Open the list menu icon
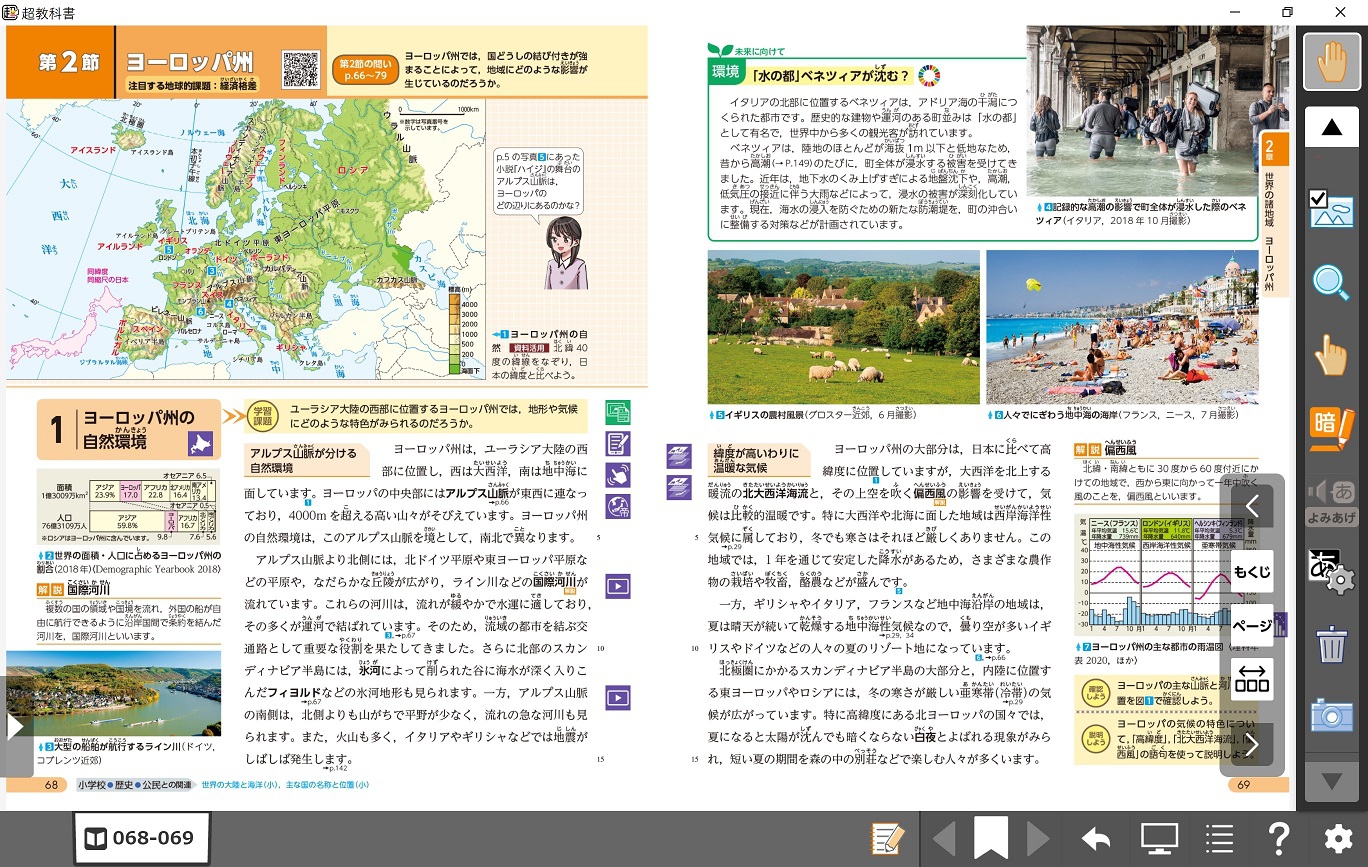 pyautogui.click(x=1218, y=838)
